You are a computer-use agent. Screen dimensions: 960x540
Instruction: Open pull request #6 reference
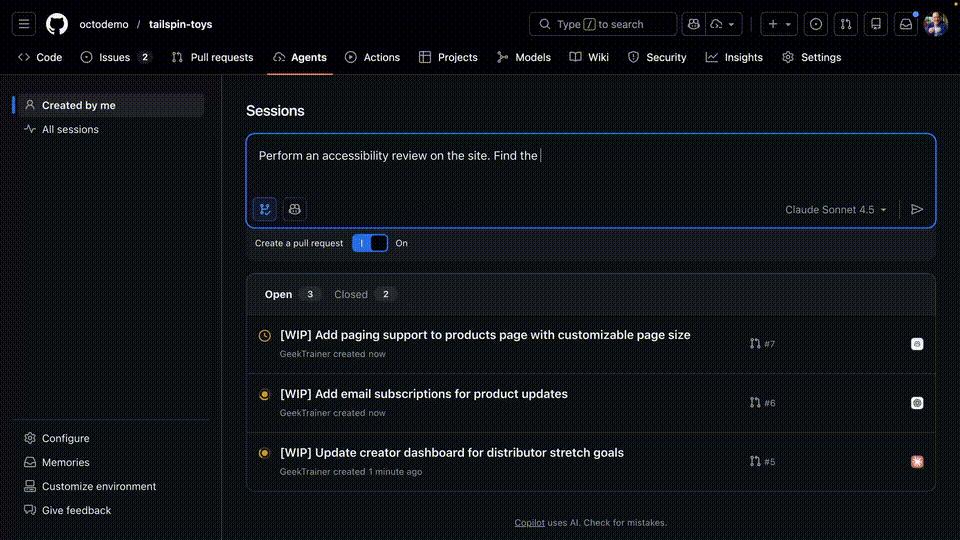pos(762,403)
